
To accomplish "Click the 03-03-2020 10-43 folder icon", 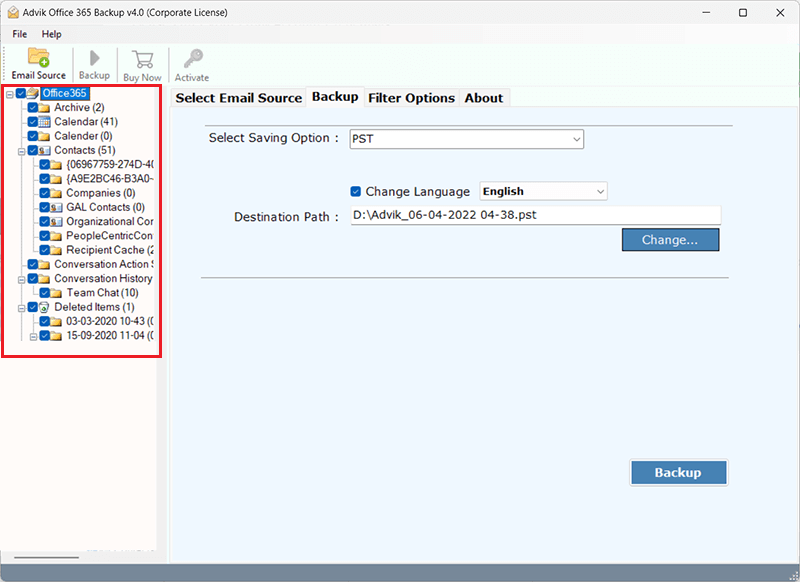I will 56,322.
